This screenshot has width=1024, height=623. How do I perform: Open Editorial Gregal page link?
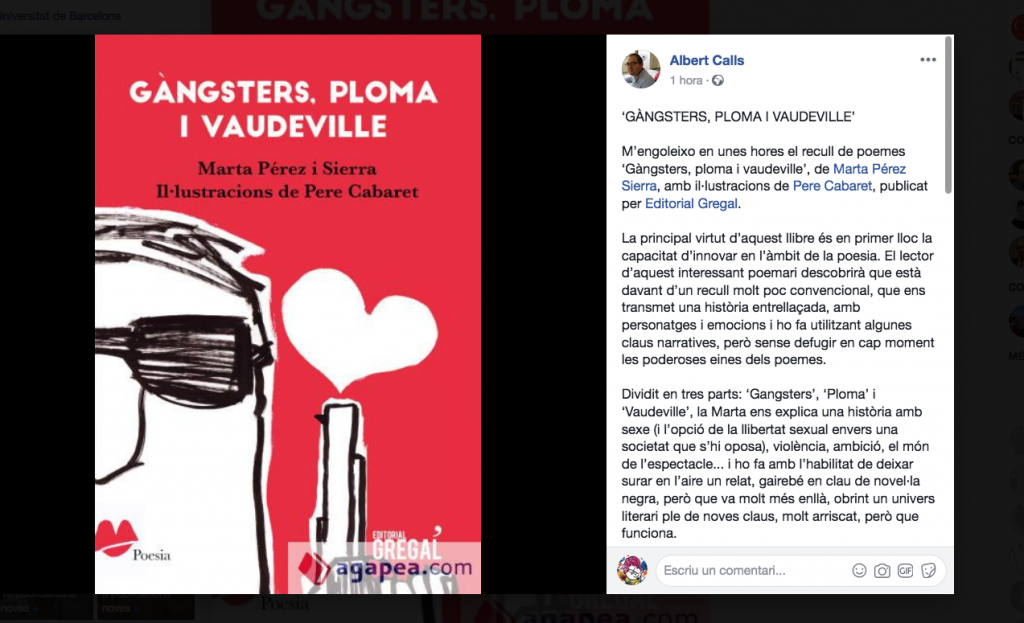coord(691,204)
